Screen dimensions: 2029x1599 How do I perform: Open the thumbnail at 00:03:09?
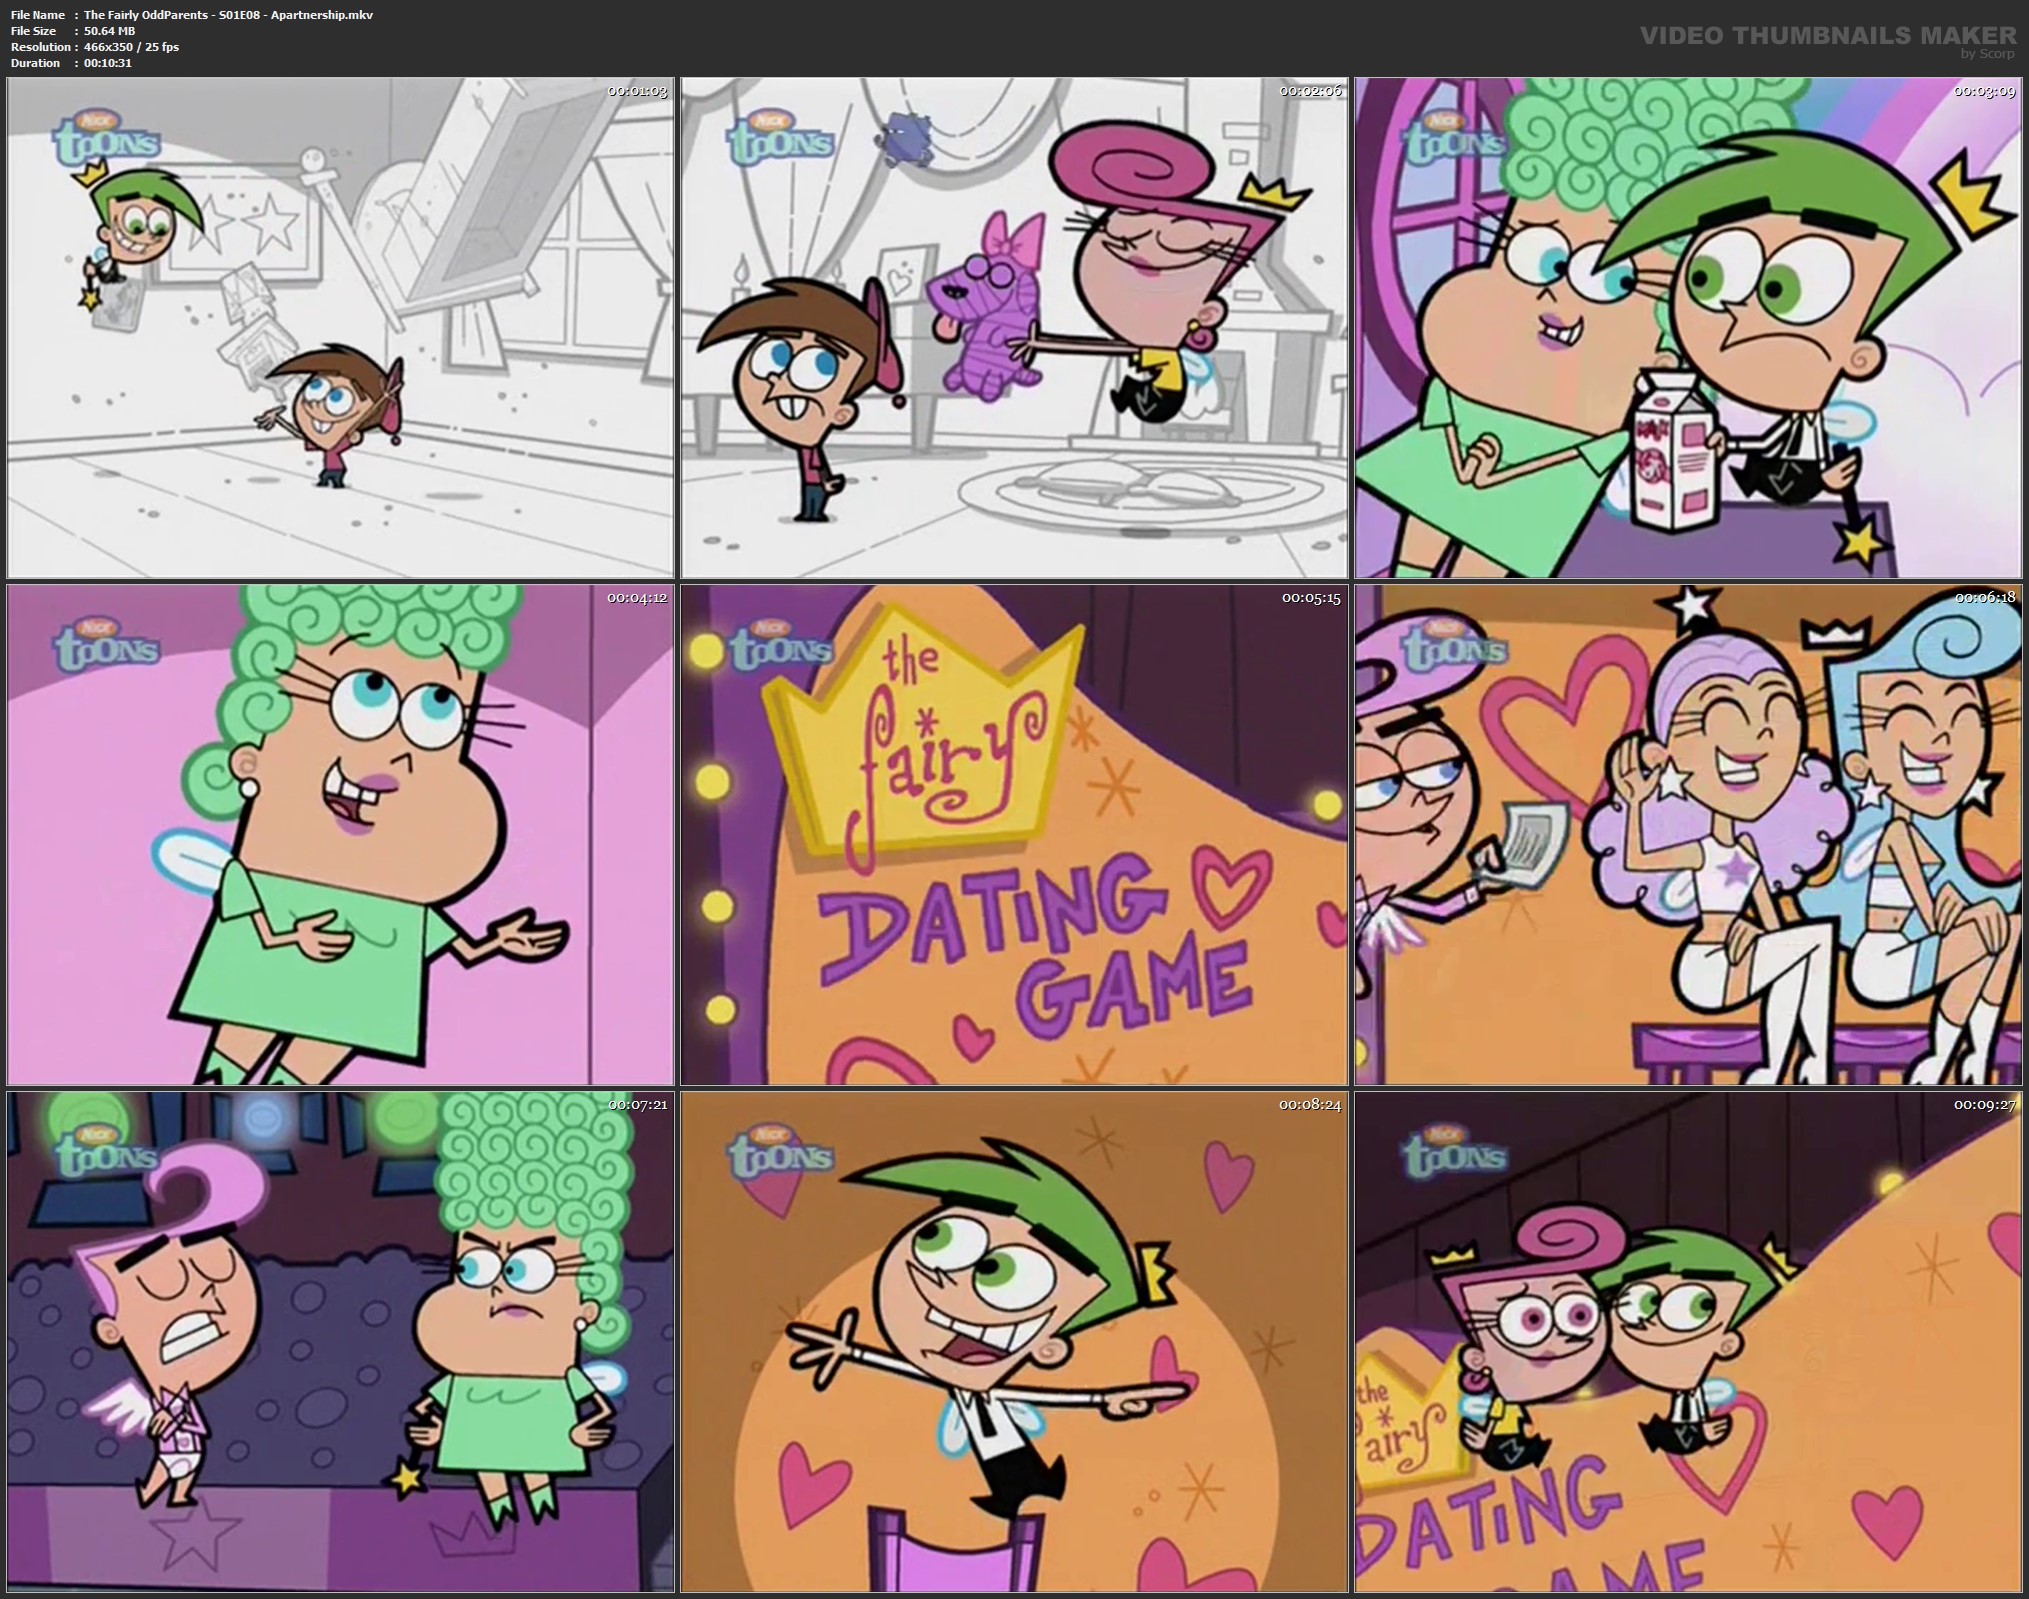point(1688,328)
